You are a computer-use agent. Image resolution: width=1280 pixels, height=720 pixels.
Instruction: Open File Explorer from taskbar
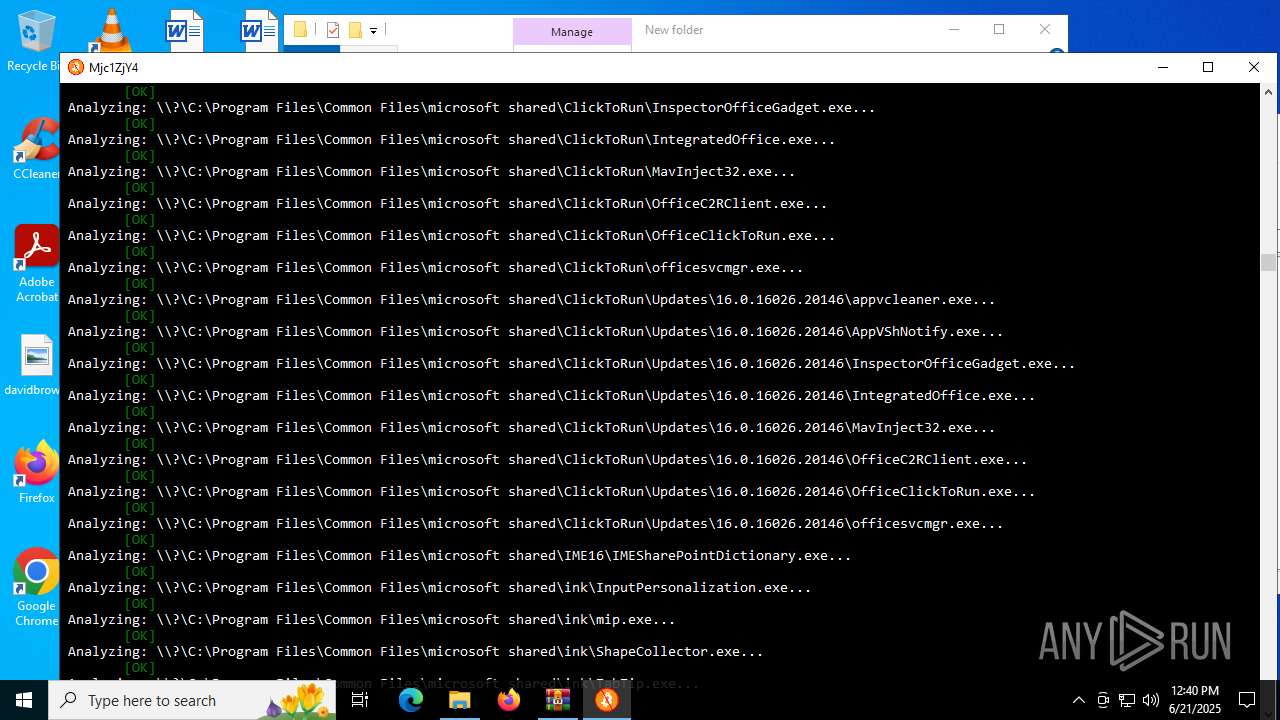point(459,700)
